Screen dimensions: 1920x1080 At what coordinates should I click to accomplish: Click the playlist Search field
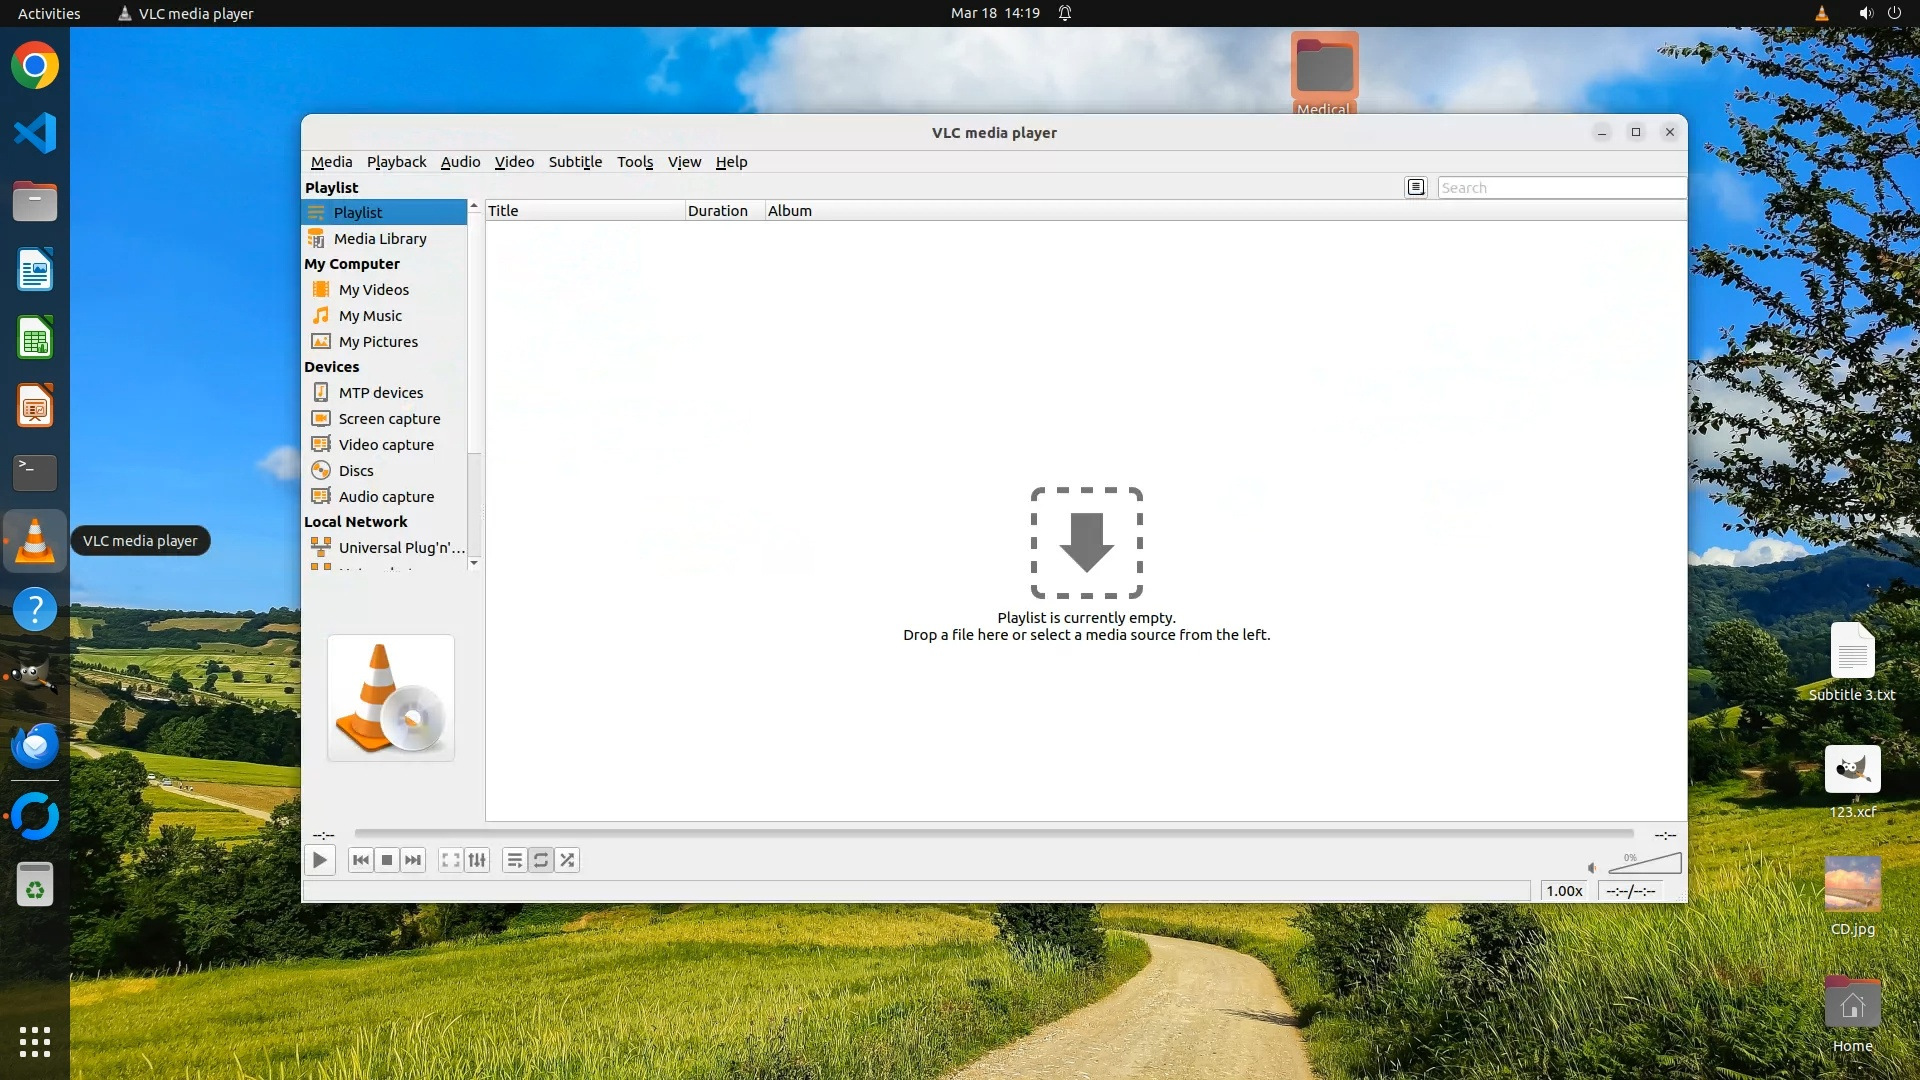click(1560, 188)
